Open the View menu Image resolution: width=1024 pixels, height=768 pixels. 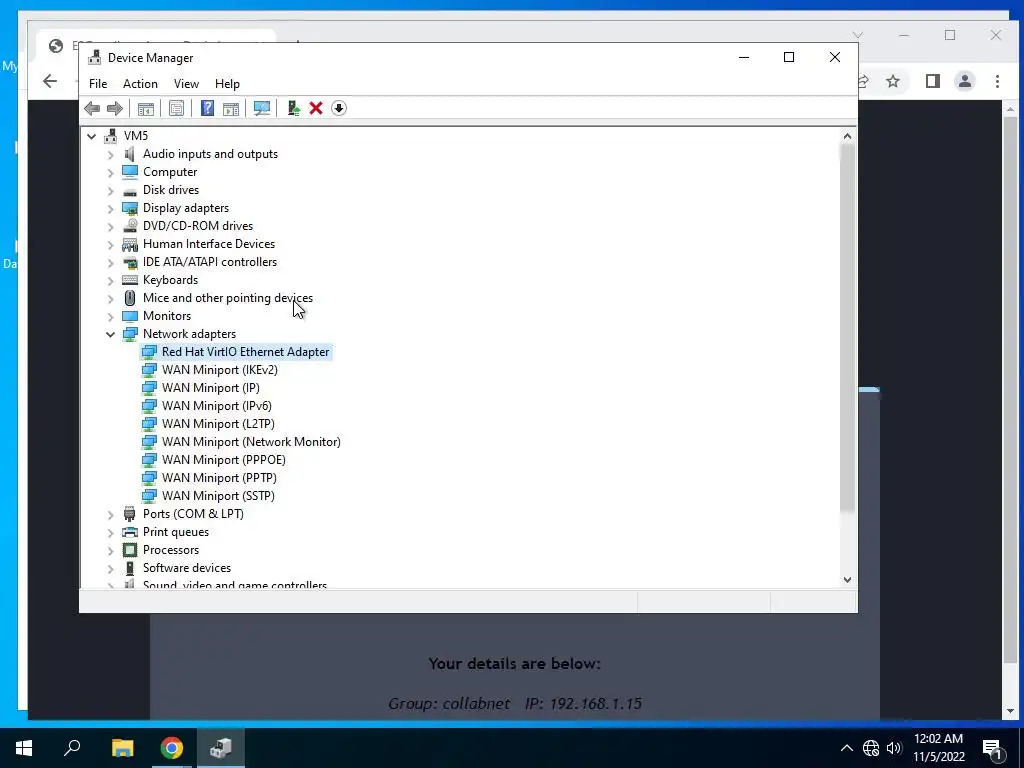coord(186,84)
